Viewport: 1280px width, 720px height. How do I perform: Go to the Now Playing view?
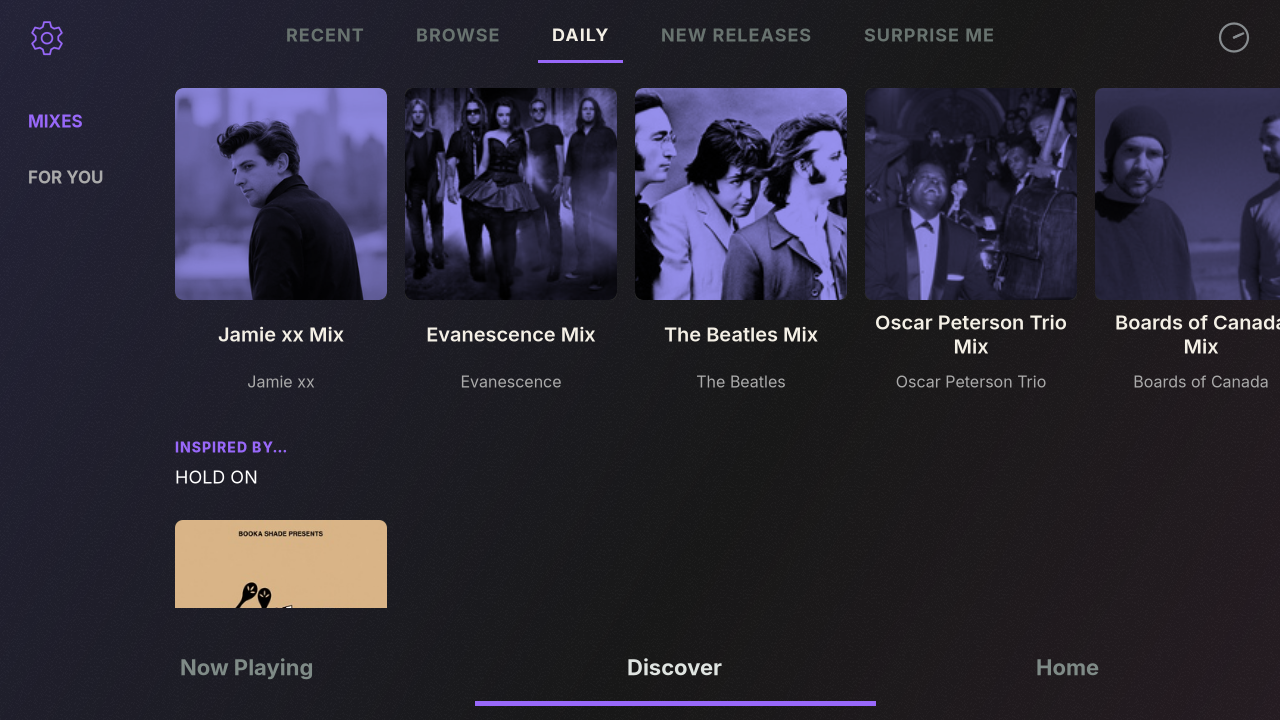(x=246, y=667)
